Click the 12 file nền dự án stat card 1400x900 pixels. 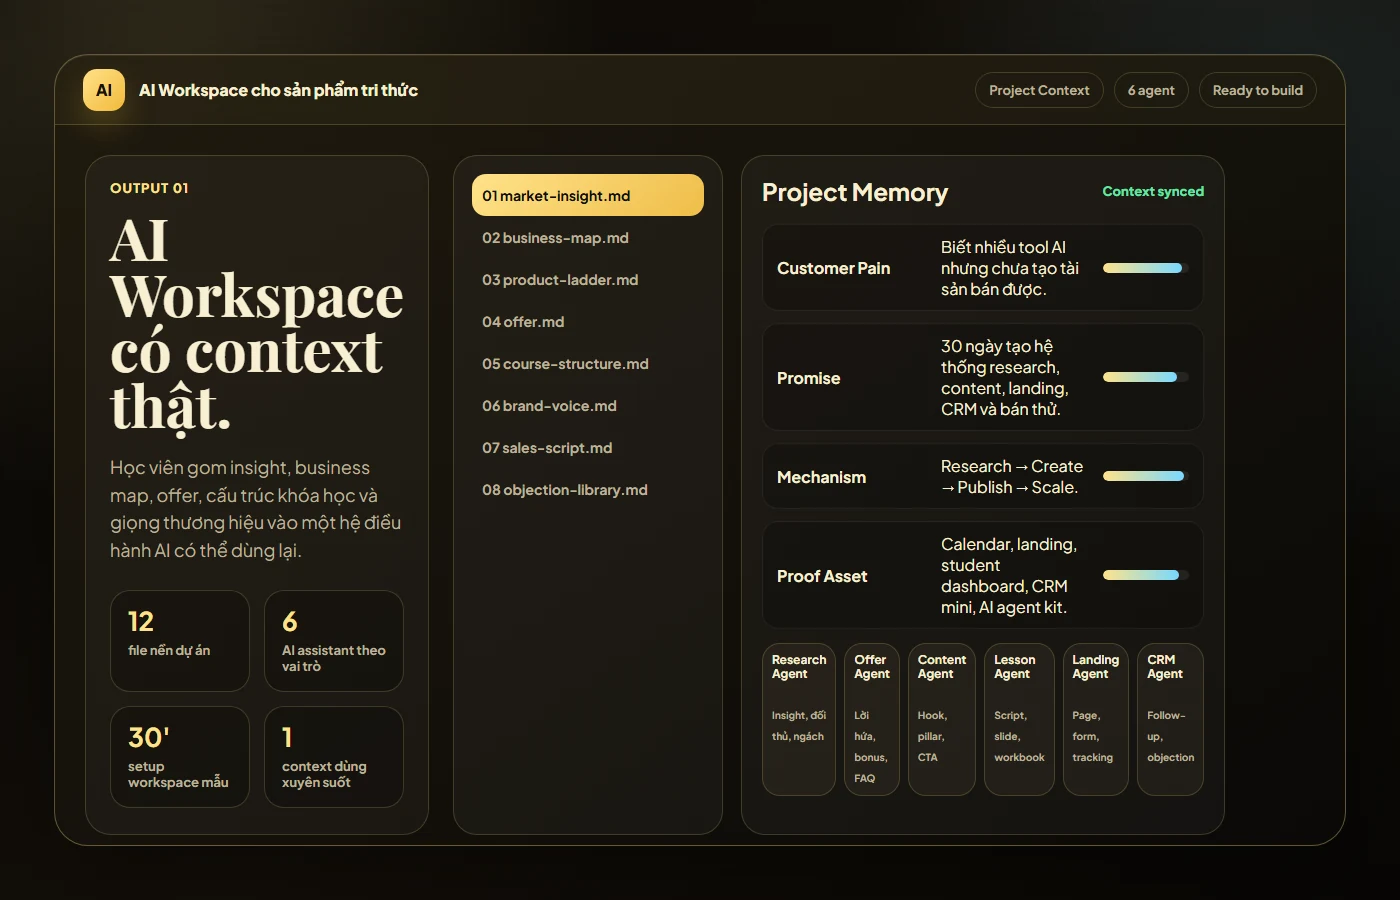(180, 641)
